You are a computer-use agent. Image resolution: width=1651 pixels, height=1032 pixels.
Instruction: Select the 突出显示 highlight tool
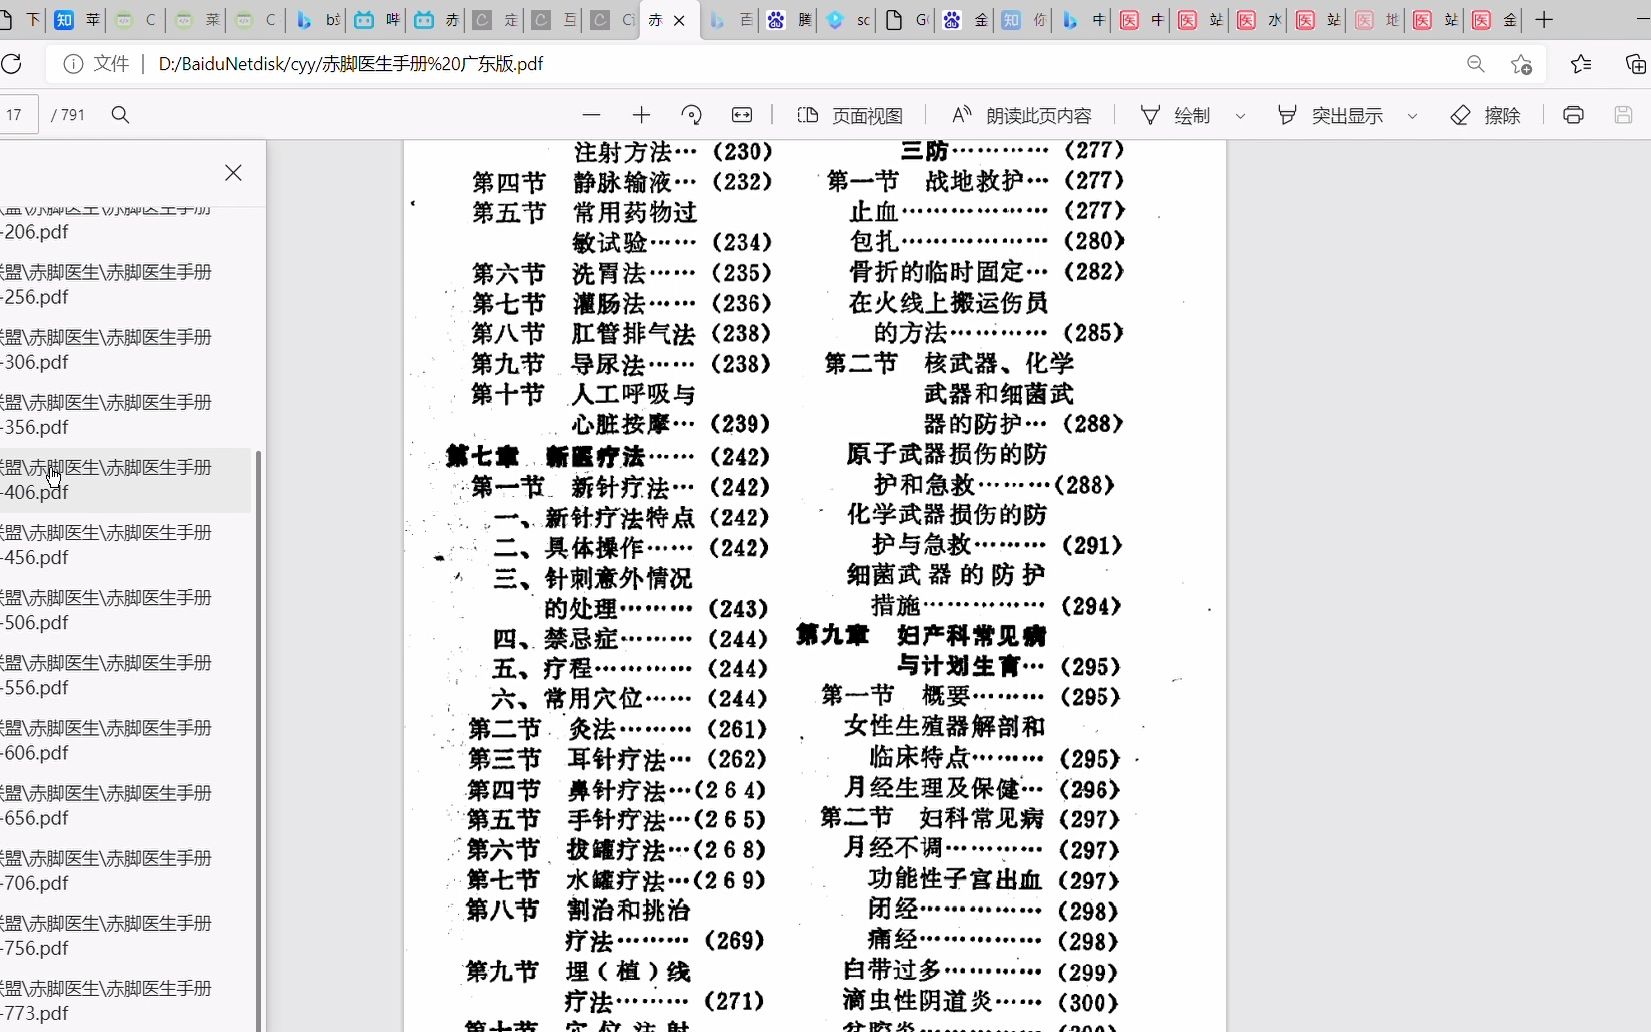coord(1330,115)
